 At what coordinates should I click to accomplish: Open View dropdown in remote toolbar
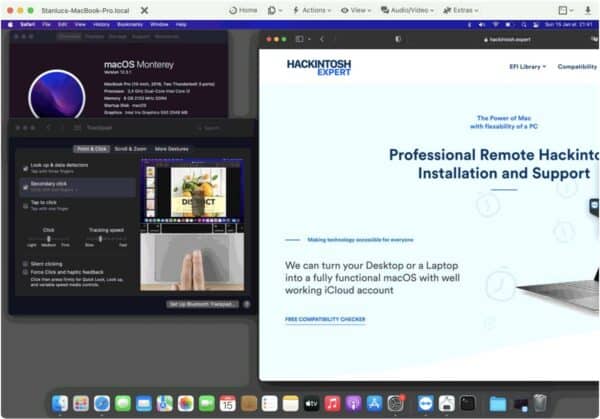[355, 10]
